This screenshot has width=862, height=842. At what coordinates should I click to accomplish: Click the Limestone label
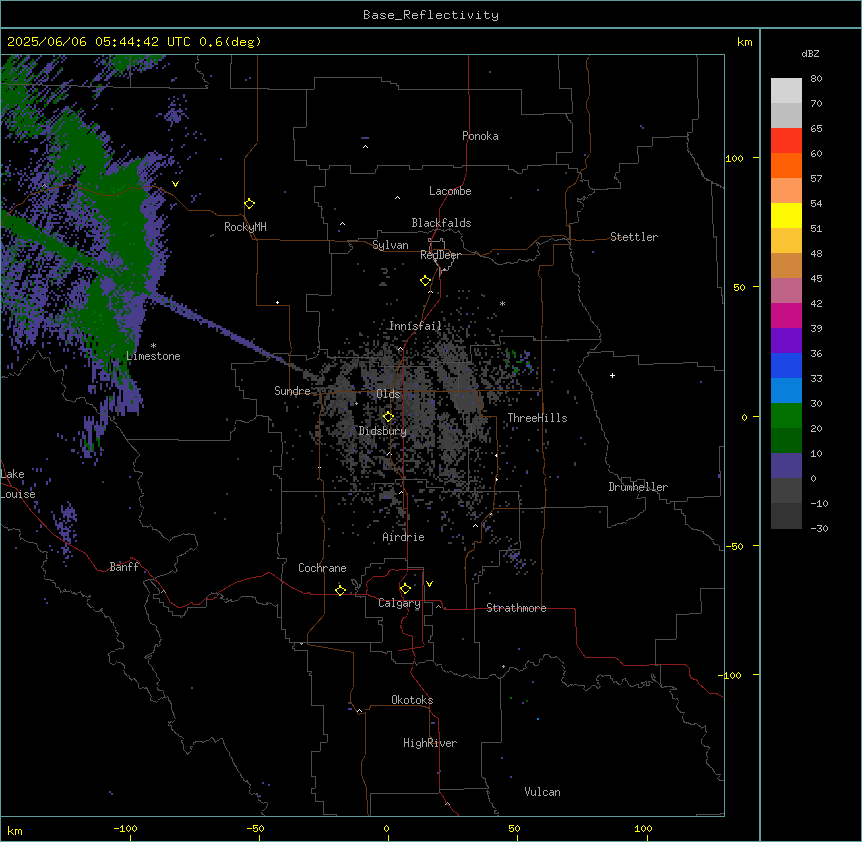point(153,356)
